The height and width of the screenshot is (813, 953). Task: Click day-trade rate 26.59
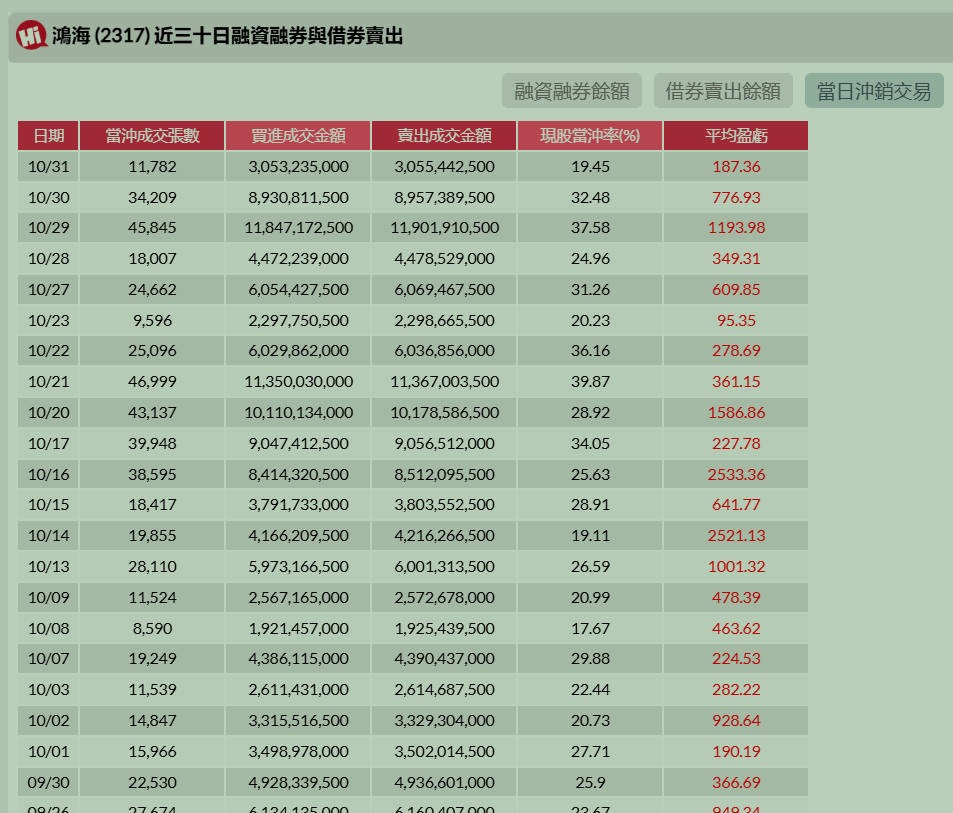pos(590,567)
